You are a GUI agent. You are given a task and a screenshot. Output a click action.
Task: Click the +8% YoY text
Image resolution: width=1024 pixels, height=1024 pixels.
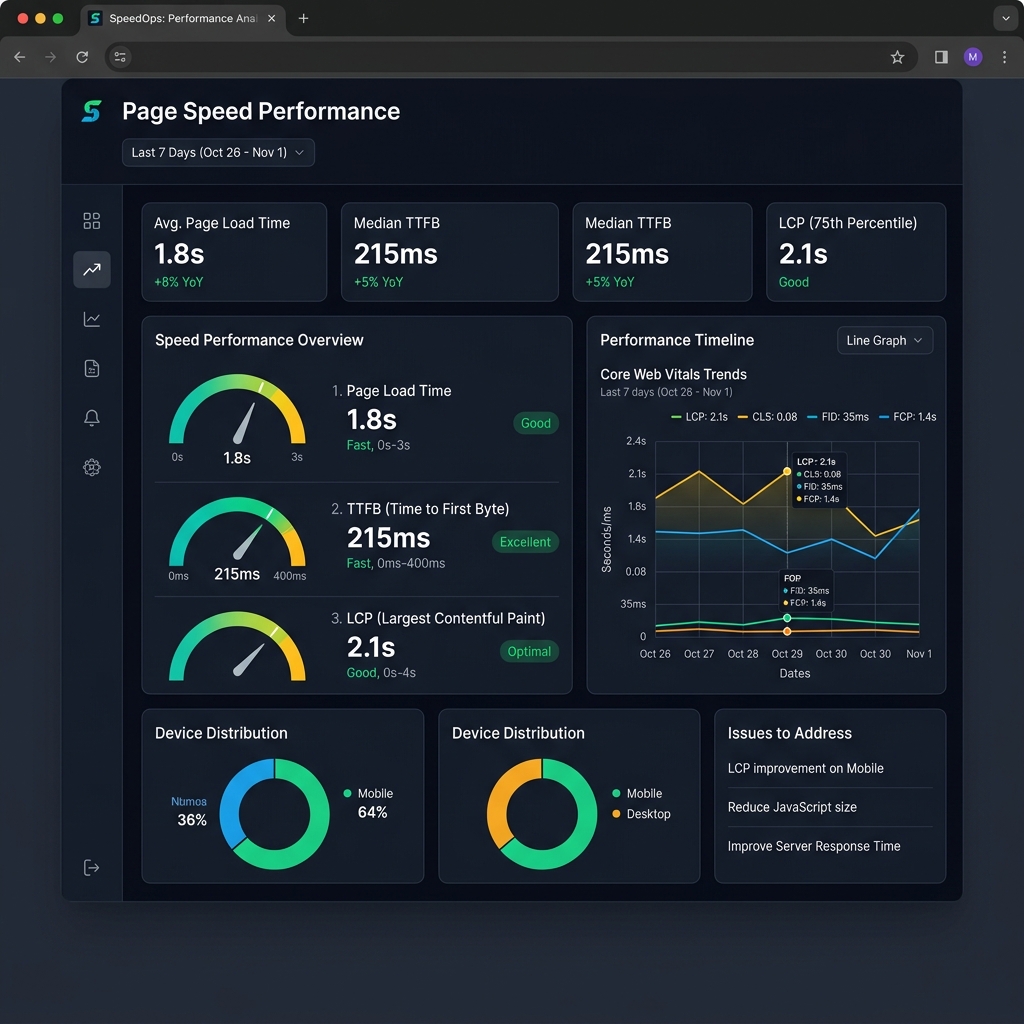pos(178,282)
